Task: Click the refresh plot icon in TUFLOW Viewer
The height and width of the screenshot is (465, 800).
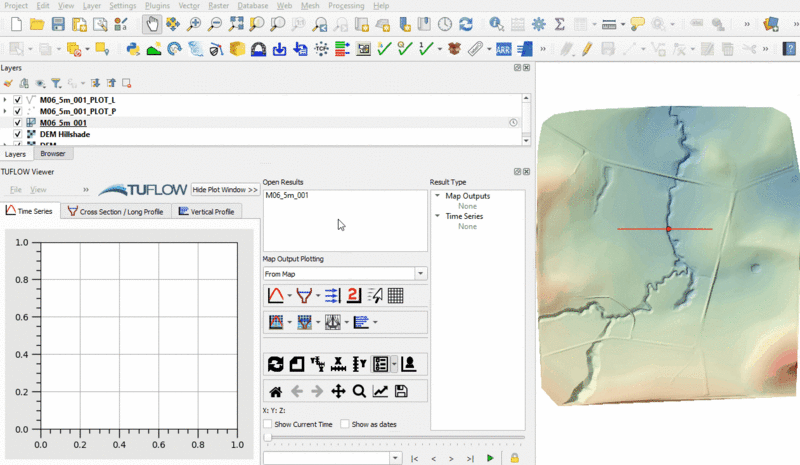Action: pos(275,364)
